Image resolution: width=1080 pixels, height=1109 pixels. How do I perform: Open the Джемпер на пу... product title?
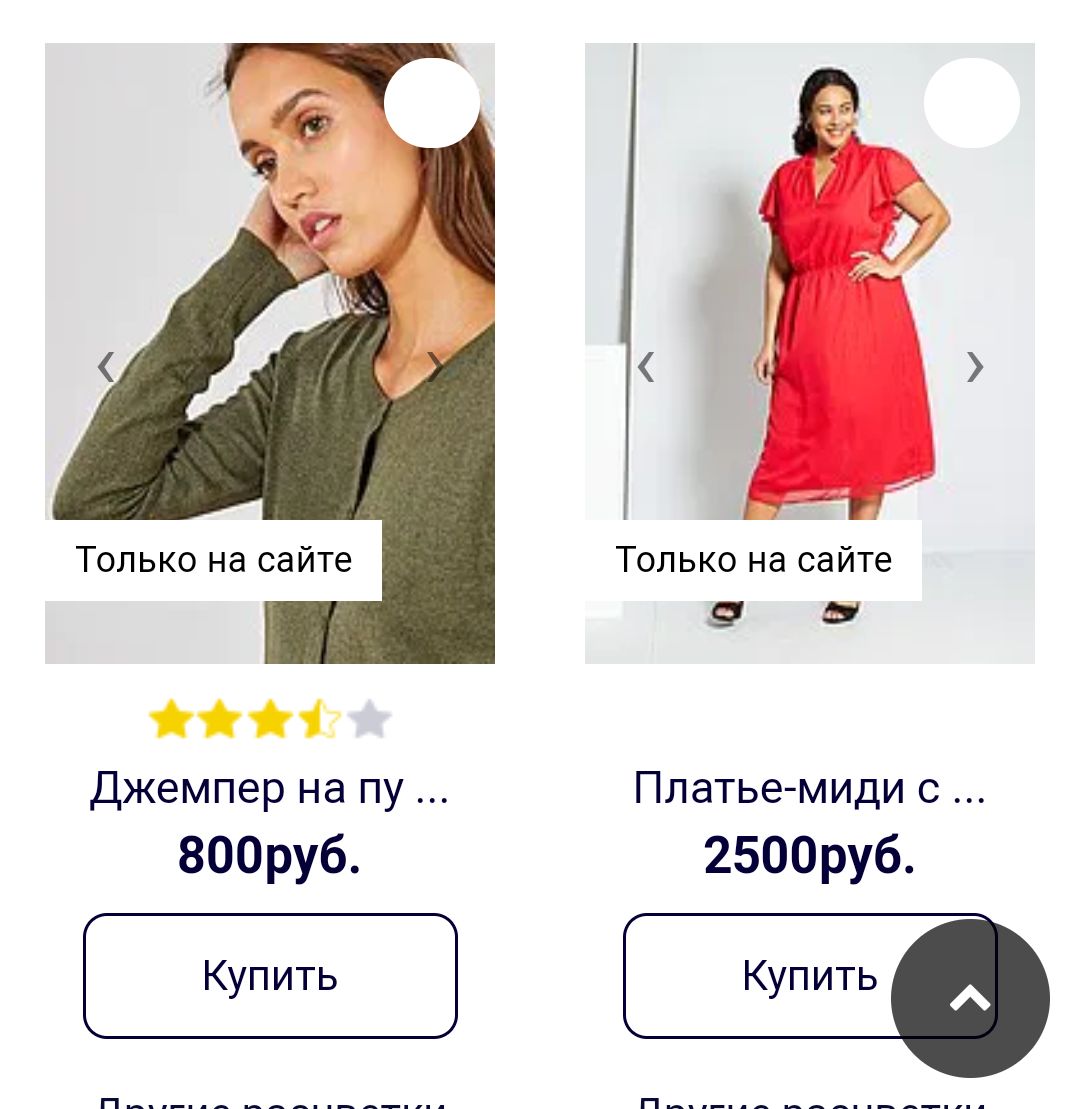[269, 788]
